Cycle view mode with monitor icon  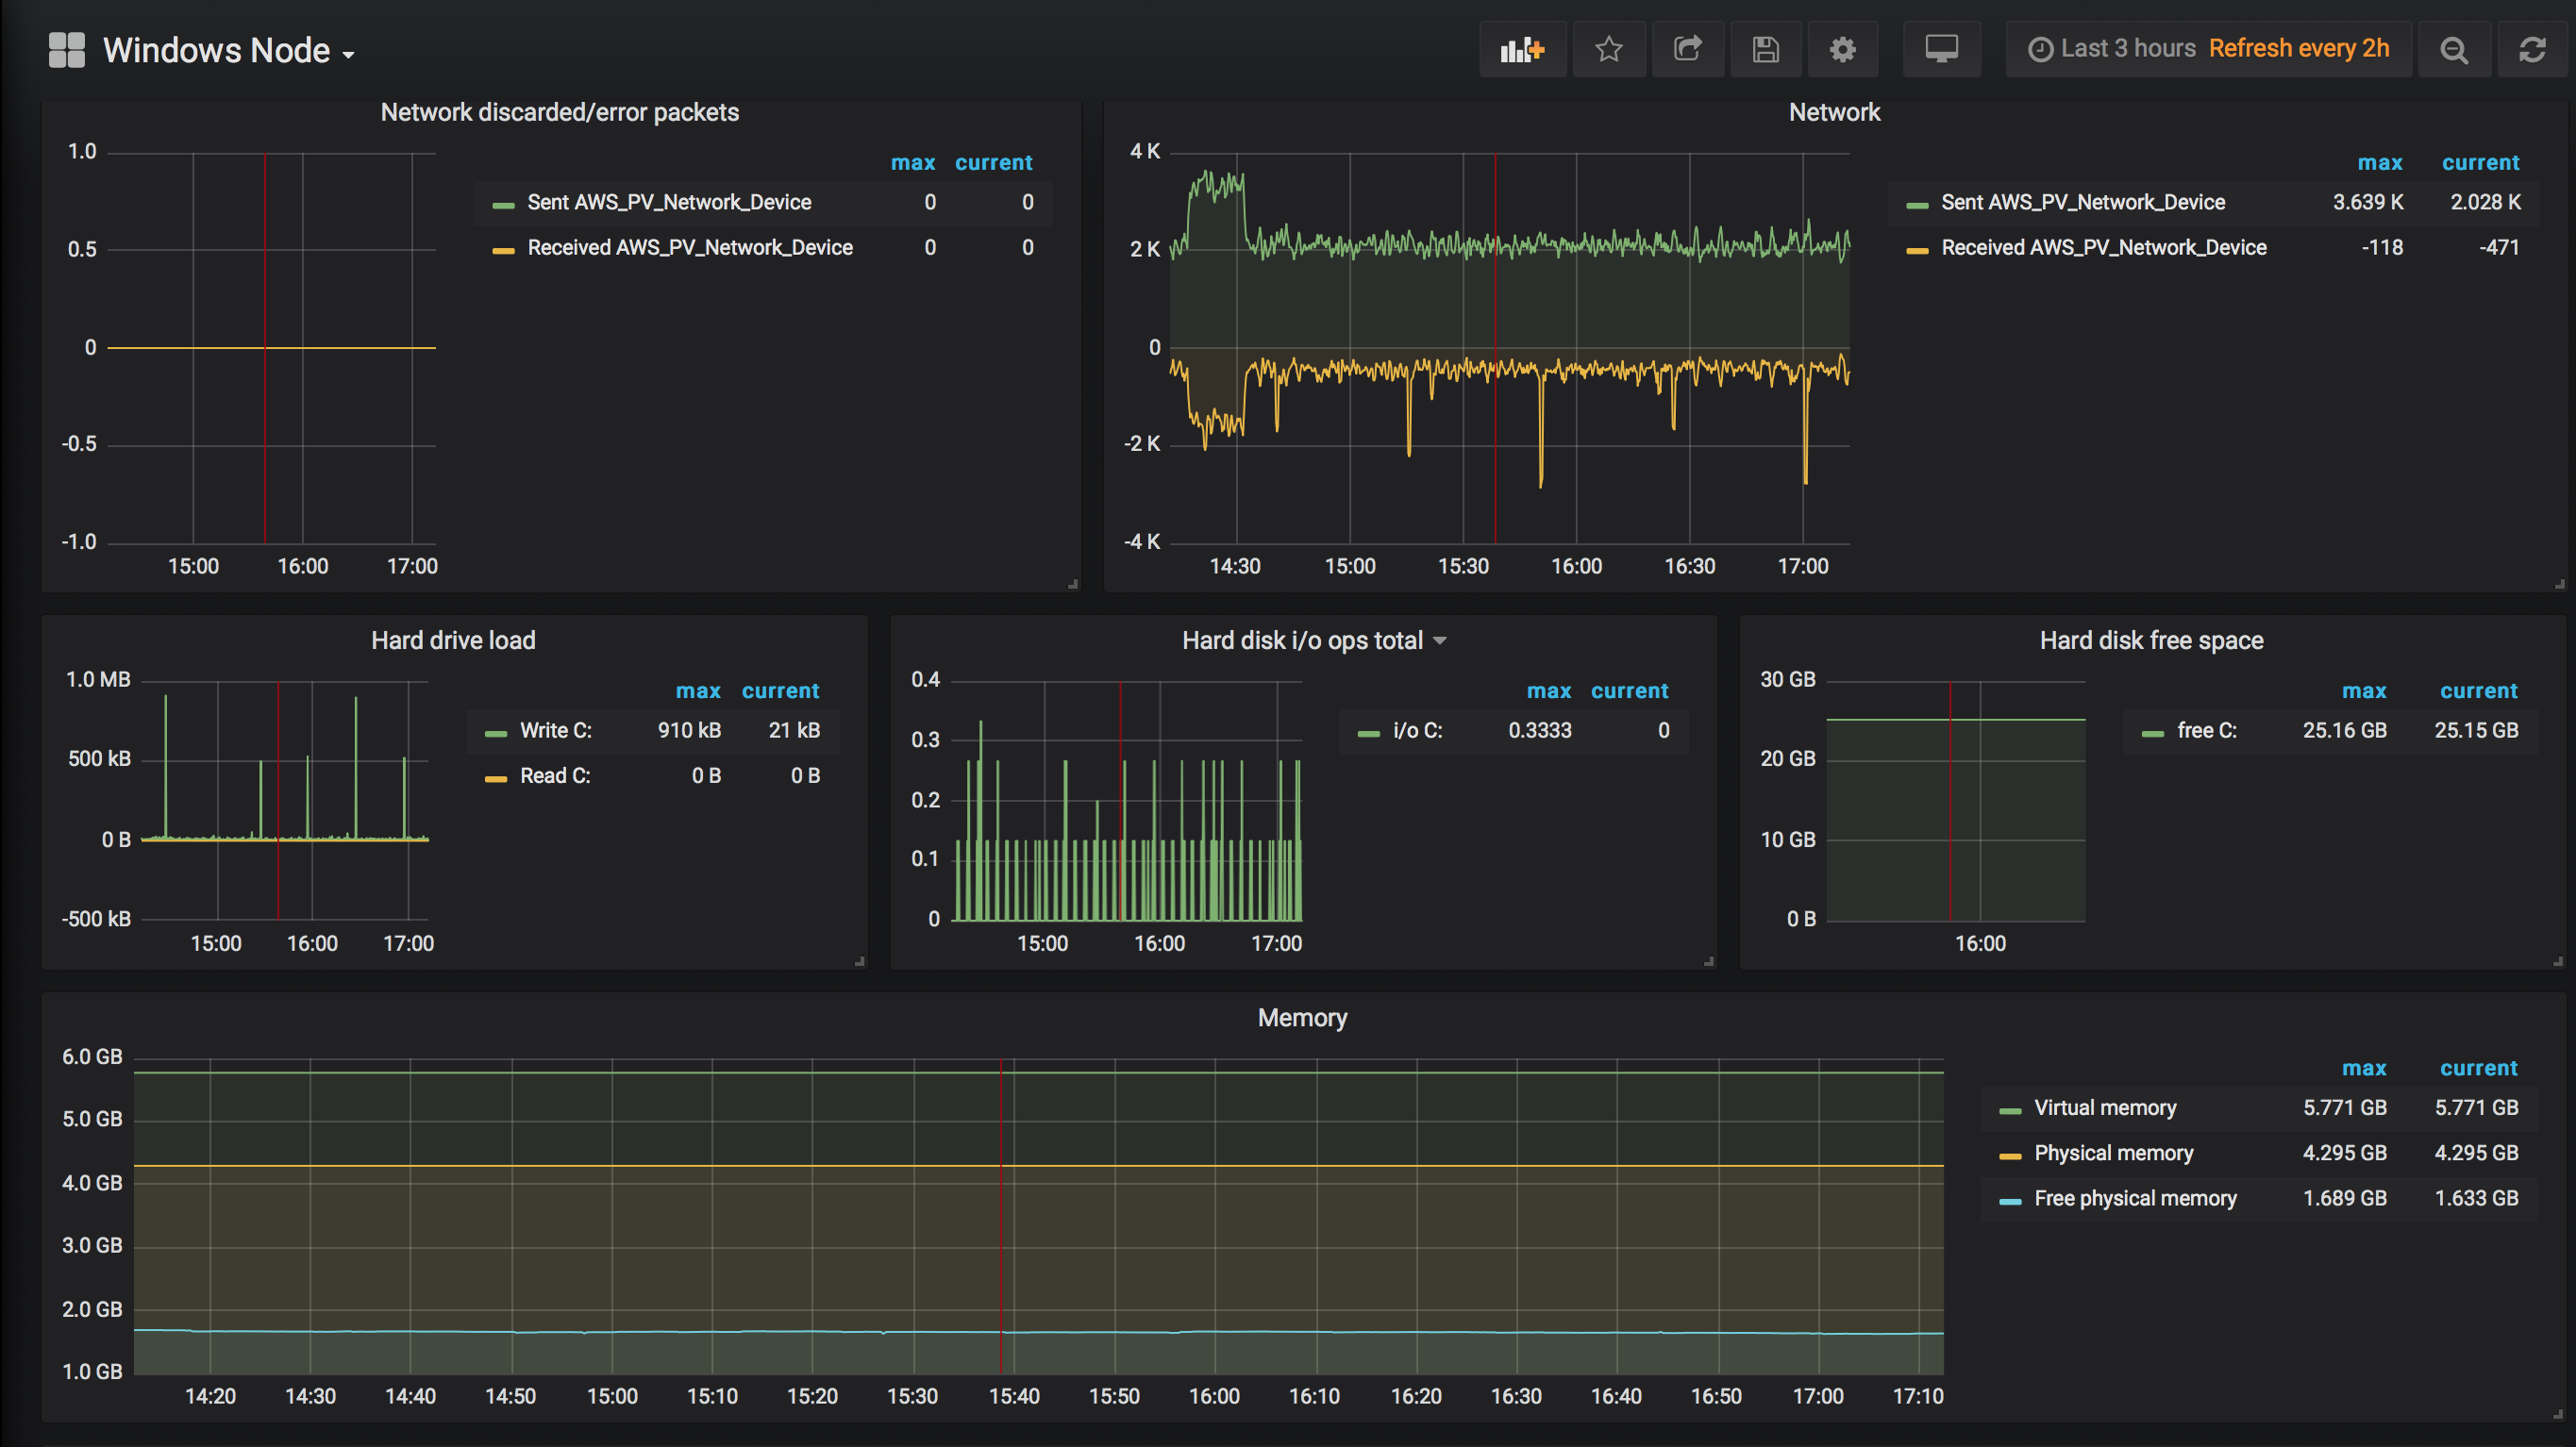(x=1941, y=49)
